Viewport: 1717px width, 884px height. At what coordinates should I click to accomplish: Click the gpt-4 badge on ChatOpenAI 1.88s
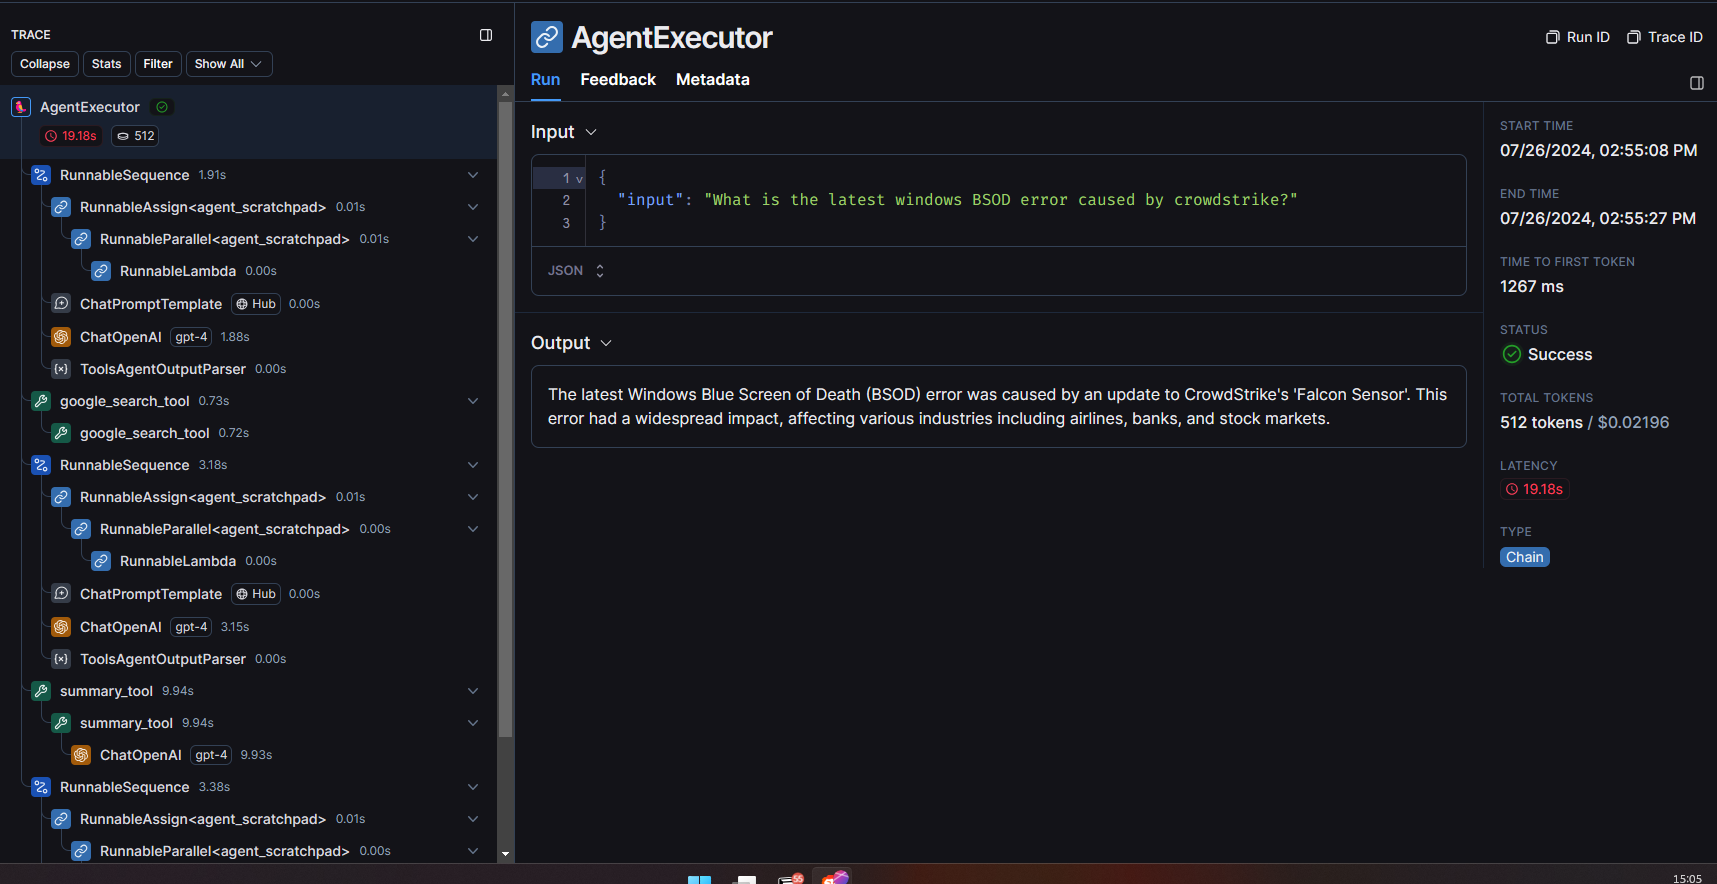point(191,337)
